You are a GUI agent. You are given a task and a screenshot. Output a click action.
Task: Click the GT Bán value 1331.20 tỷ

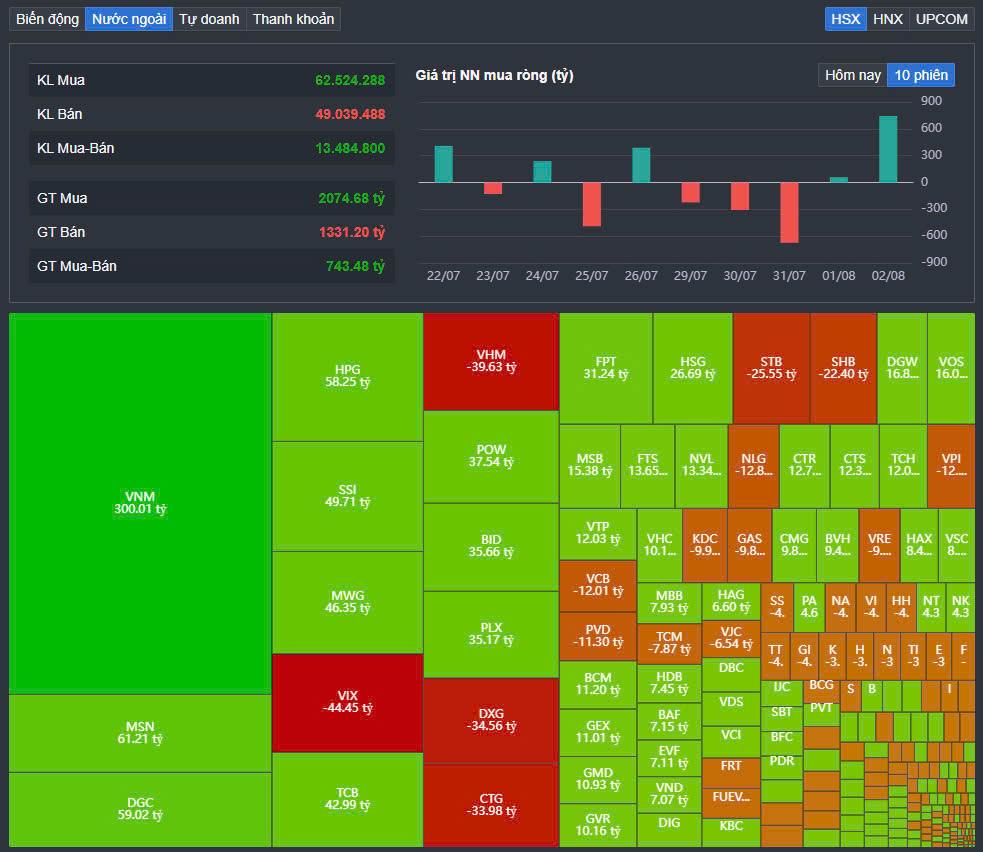[351, 232]
